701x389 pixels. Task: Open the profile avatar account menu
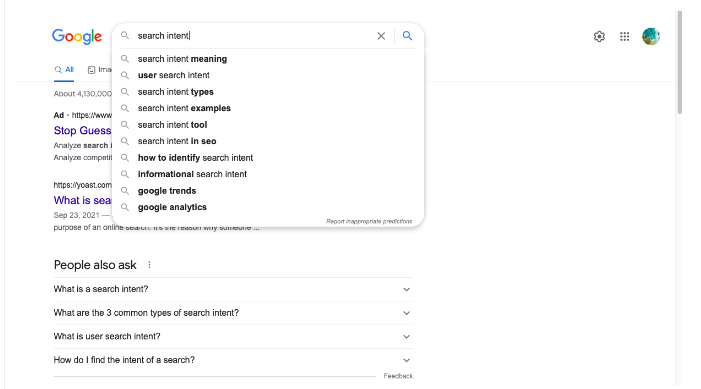click(x=650, y=36)
